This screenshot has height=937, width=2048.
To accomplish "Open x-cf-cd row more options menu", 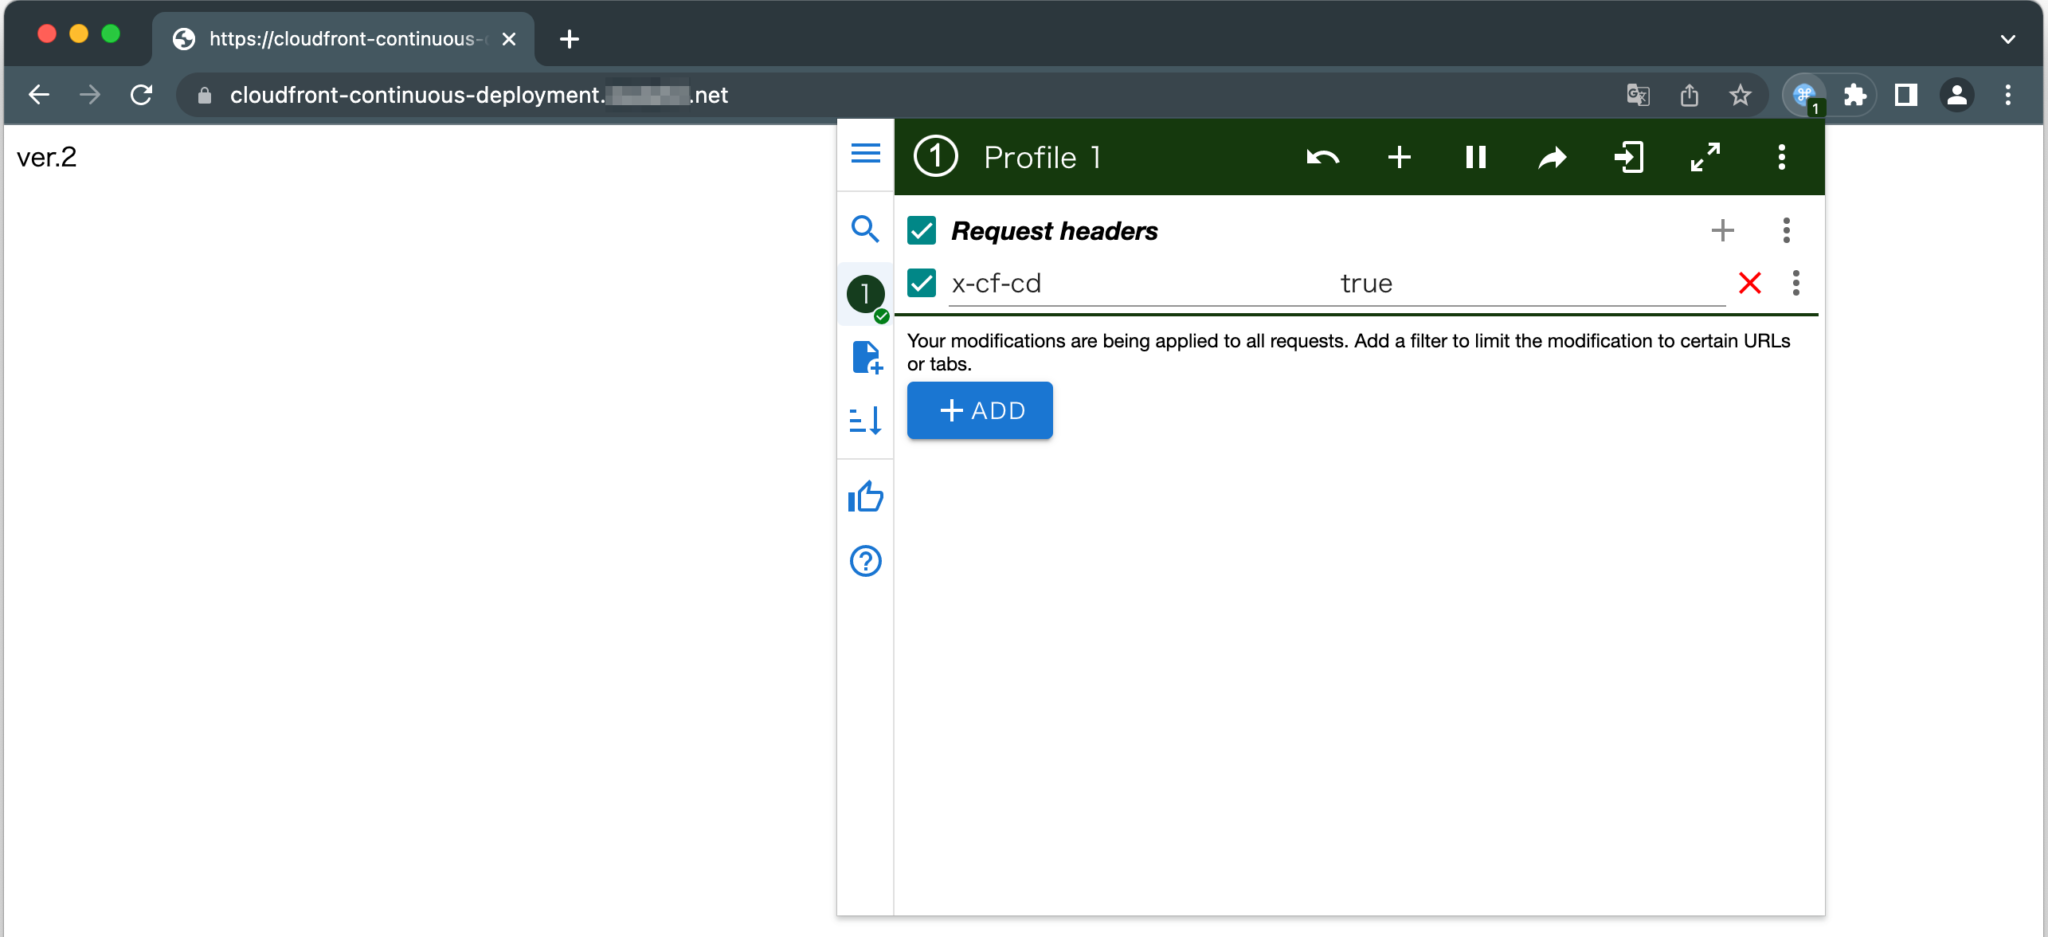I will tap(1796, 283).
